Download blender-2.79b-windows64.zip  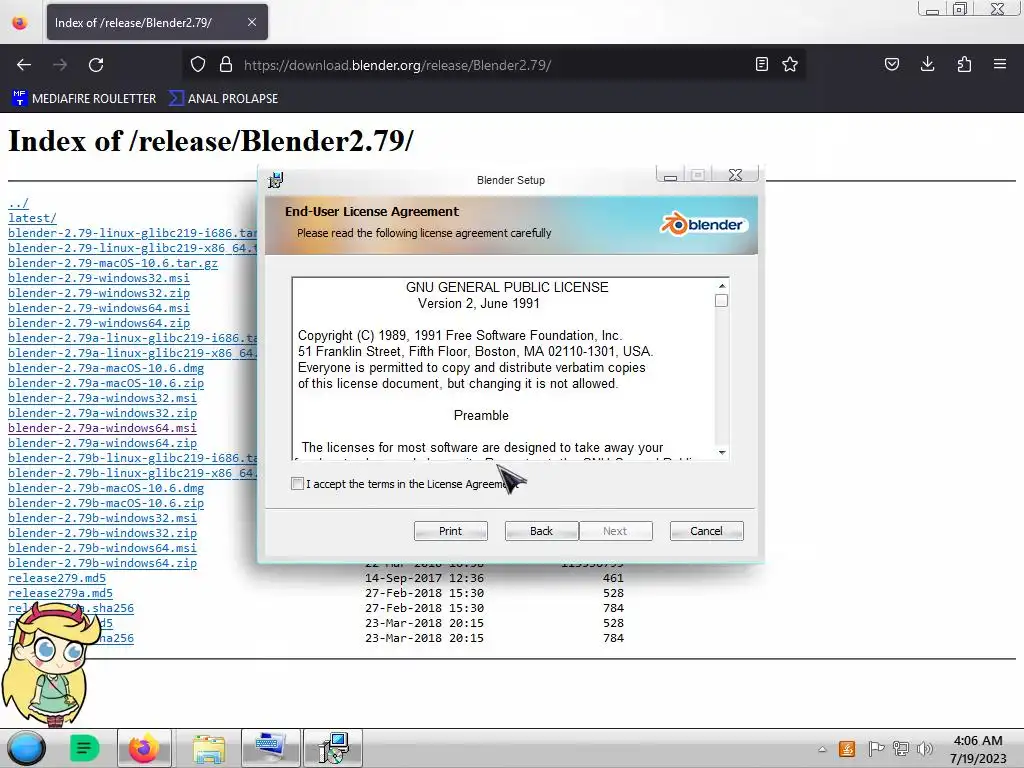click(103, 564)
